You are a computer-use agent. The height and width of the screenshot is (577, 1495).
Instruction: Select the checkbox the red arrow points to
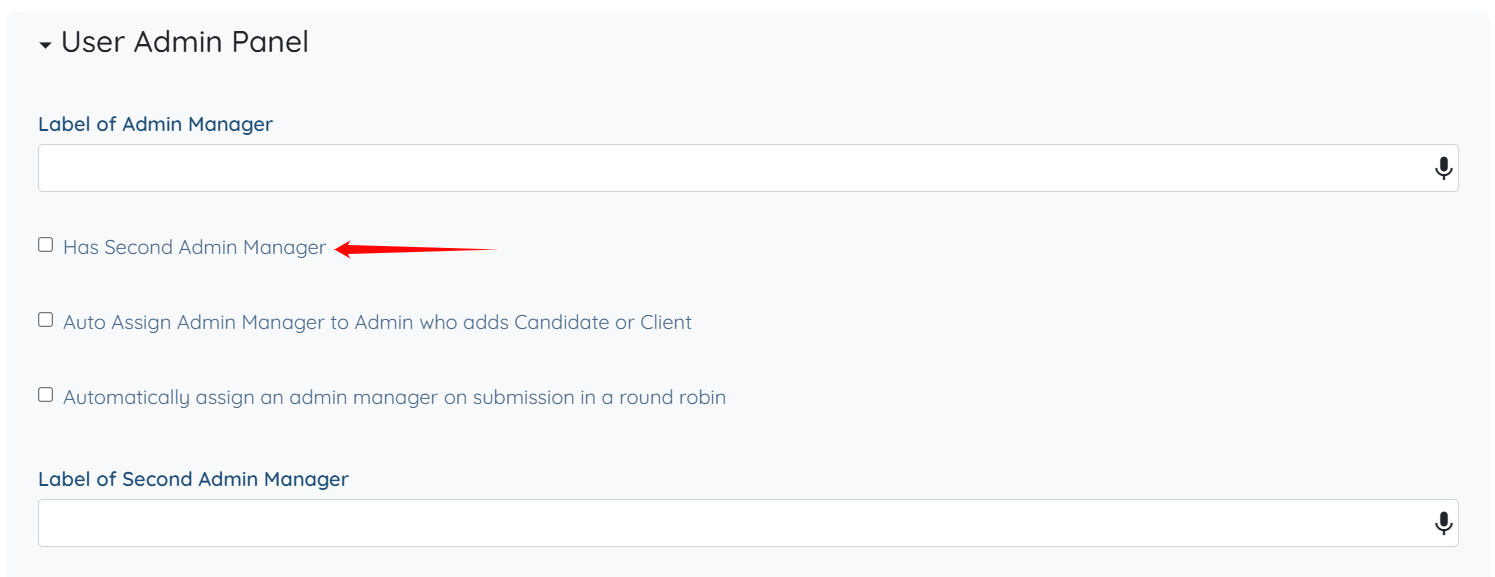pos(46,245)
